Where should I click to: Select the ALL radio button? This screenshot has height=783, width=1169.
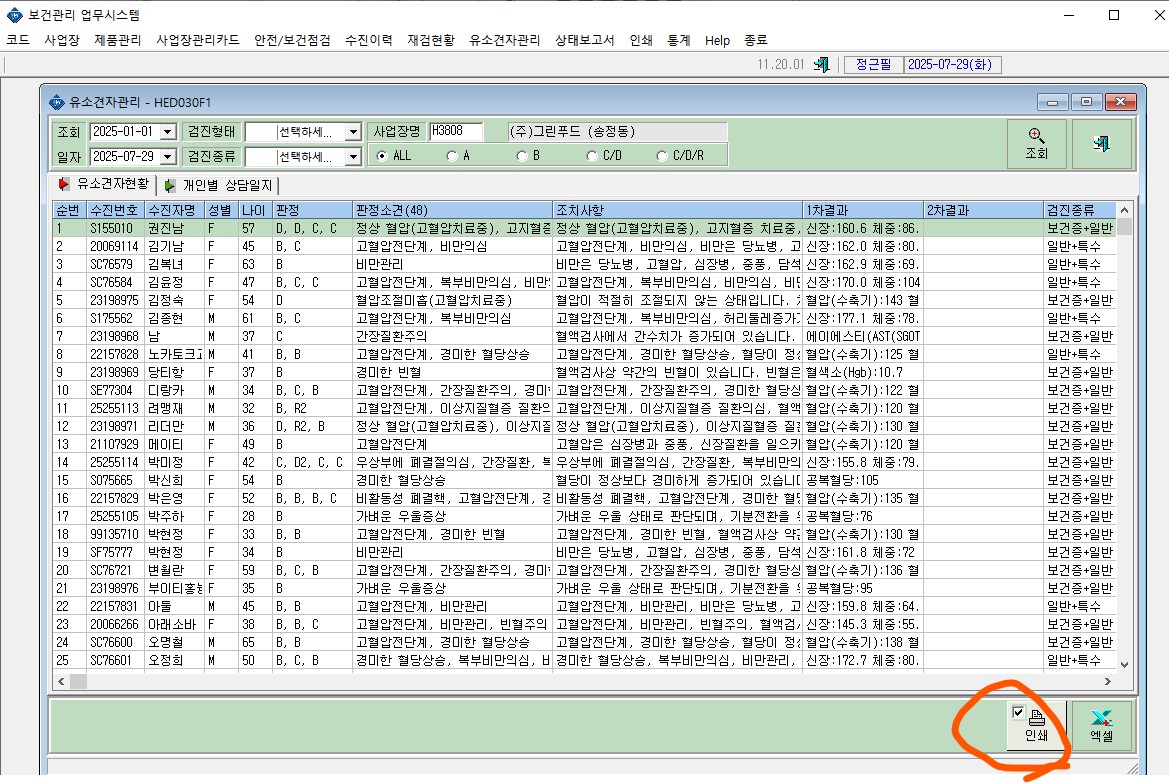[x=382, y=156]
